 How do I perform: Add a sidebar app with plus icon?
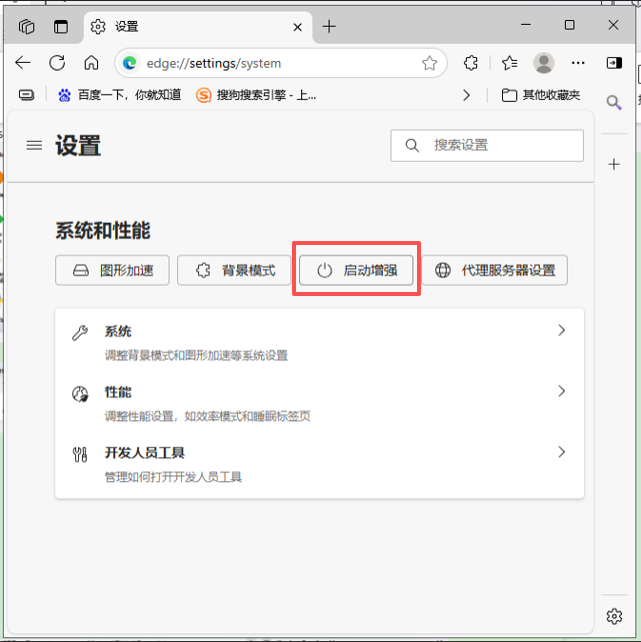(614, 164)
